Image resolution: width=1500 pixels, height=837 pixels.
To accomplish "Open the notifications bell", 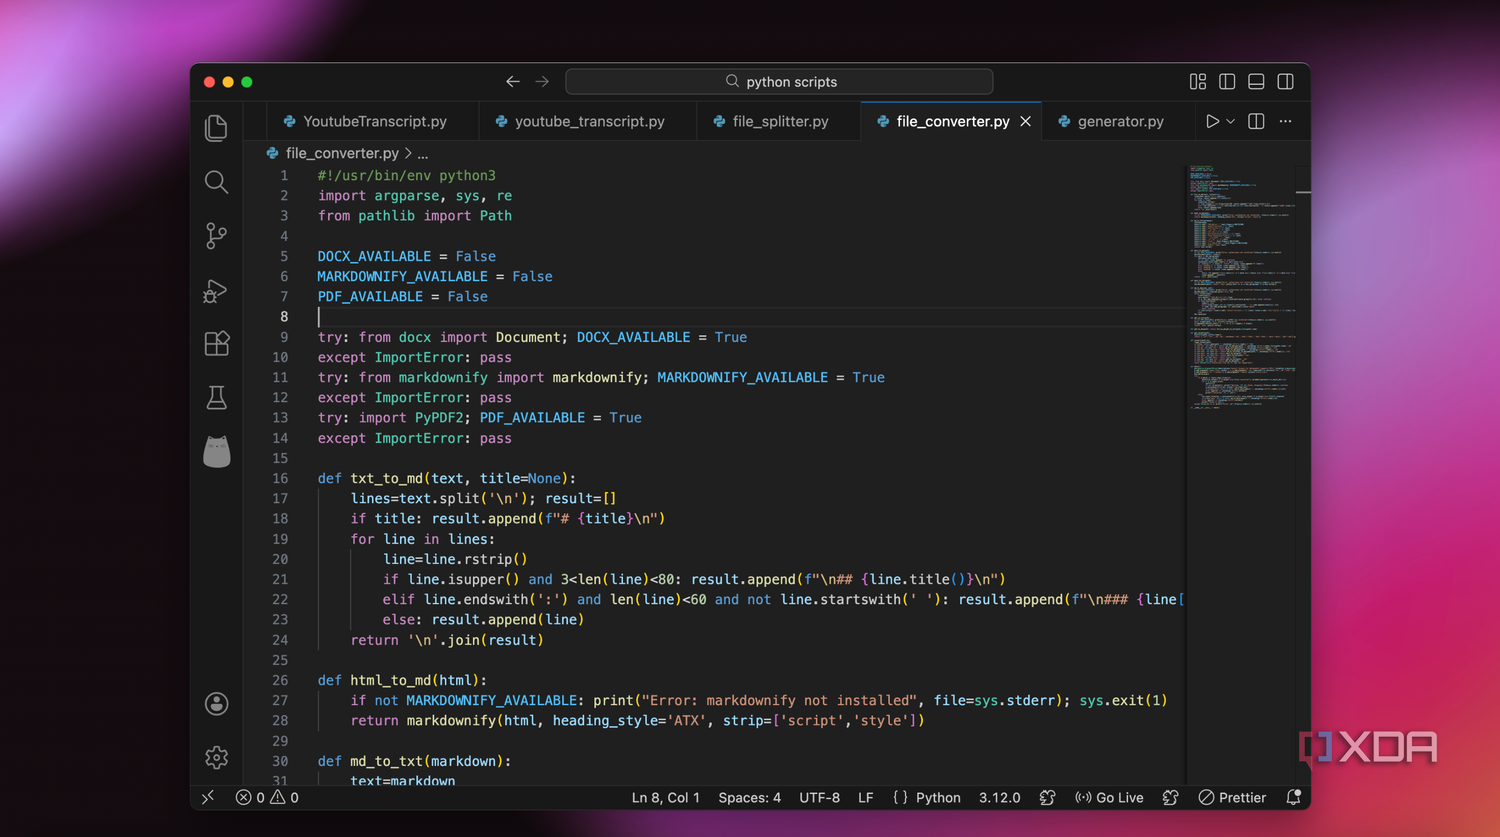I will click(x=1293, y=797).
